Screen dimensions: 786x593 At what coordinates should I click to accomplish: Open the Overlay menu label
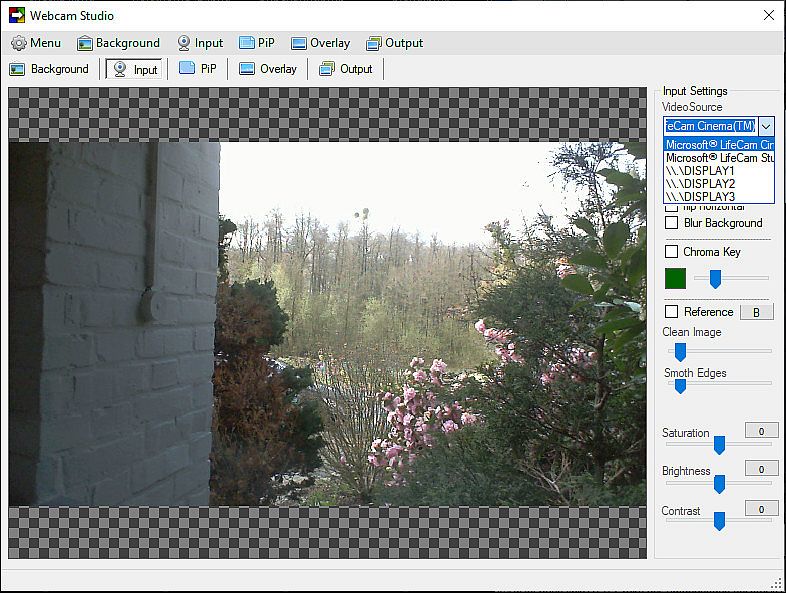[330, 43]
